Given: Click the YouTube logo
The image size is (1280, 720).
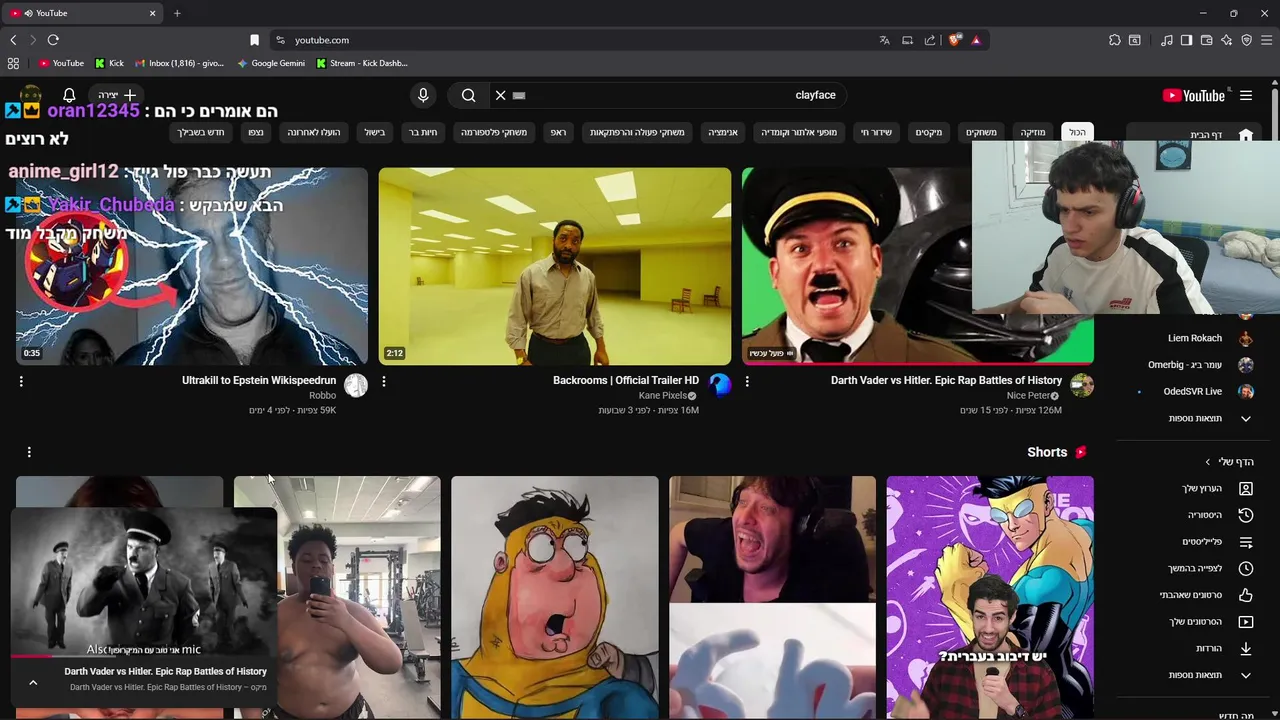Looking at the screenshot, I should click(x=1194, y=95).
